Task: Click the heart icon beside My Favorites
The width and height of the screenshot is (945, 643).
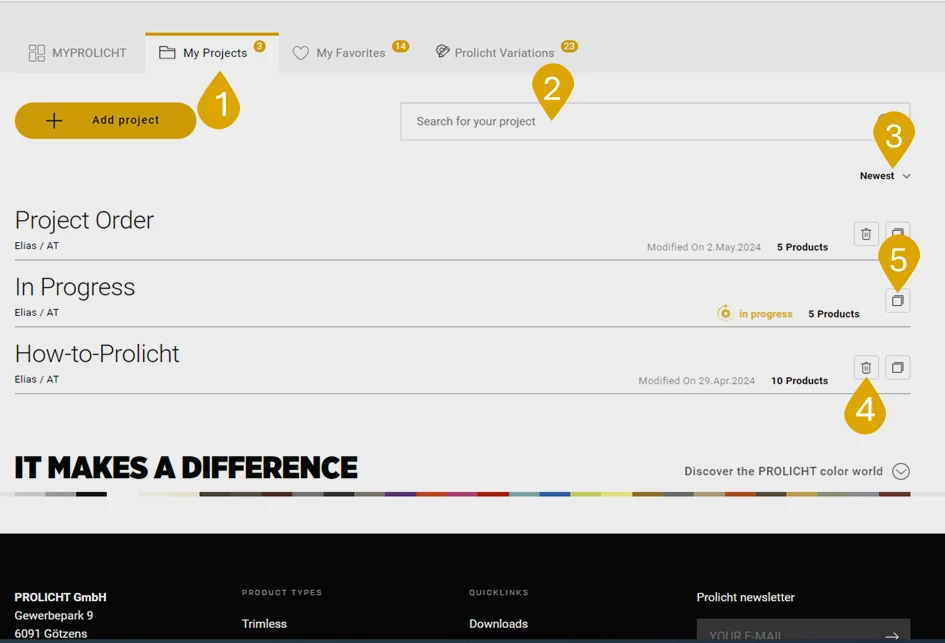Action: pos(301,53)
